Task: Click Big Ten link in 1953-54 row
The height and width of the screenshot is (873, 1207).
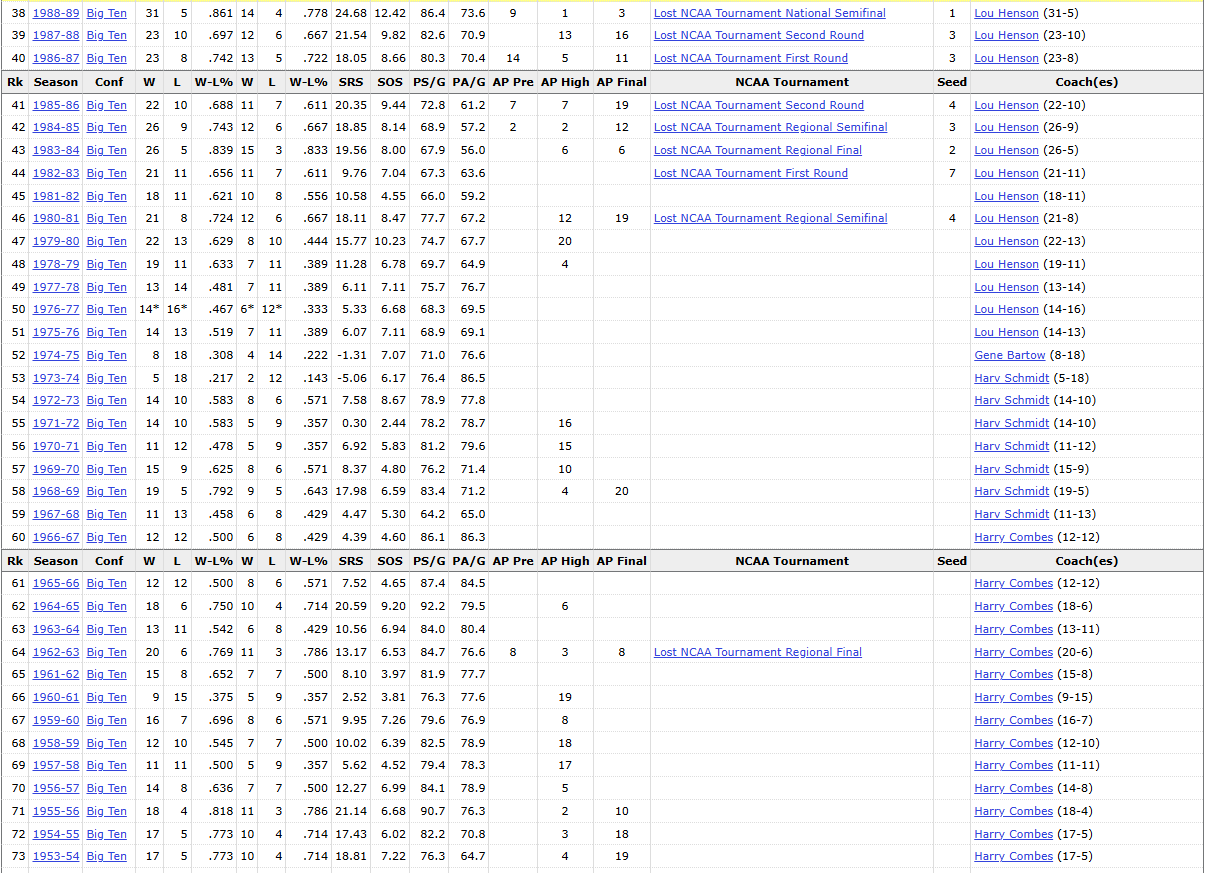Action: coord(106,856)
